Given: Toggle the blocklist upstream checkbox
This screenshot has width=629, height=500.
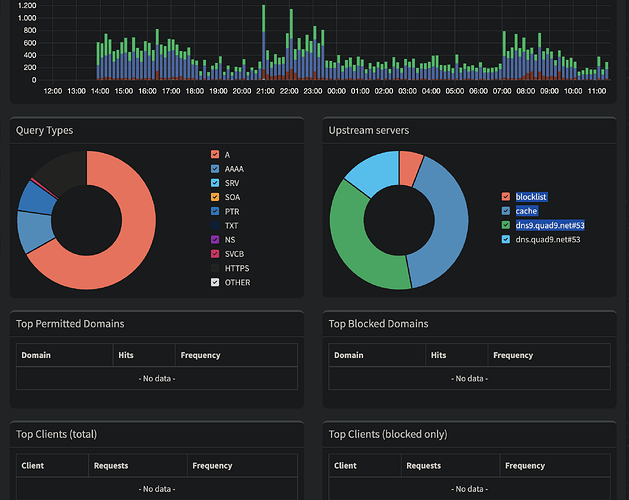Looking at the screenshot, I should (x=505, y=197).
